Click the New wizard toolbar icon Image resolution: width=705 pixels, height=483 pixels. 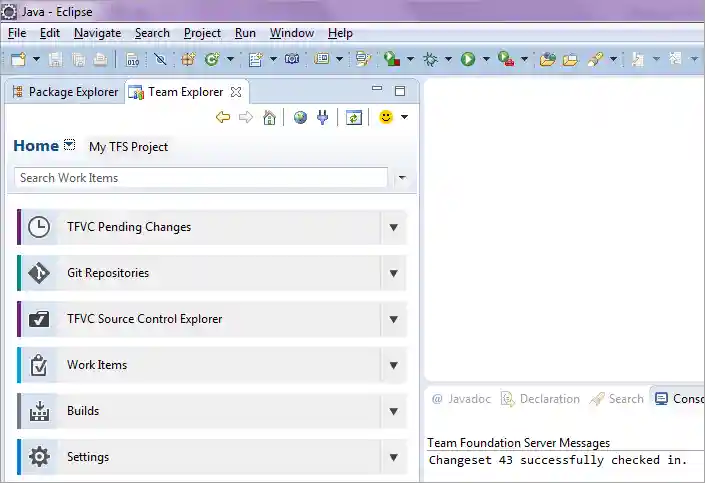coord(18,59)
